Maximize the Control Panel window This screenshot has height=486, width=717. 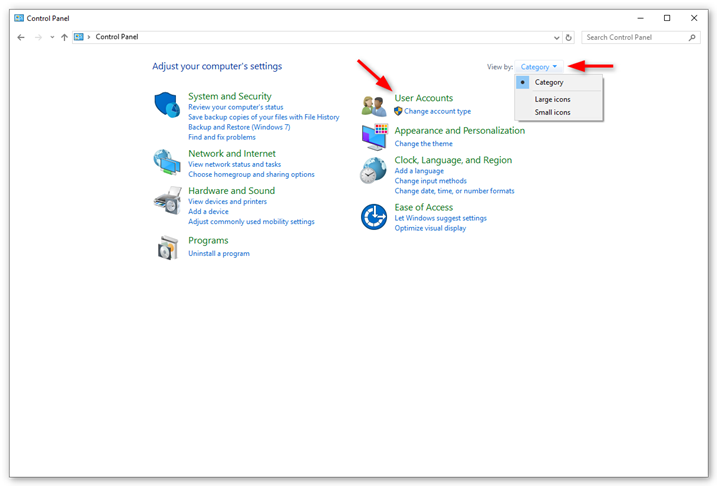point(667,18)
